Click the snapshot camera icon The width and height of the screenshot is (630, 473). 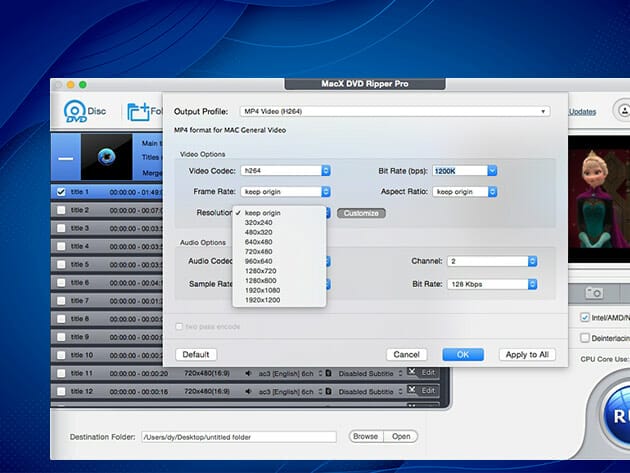click(x=593, y=292)
